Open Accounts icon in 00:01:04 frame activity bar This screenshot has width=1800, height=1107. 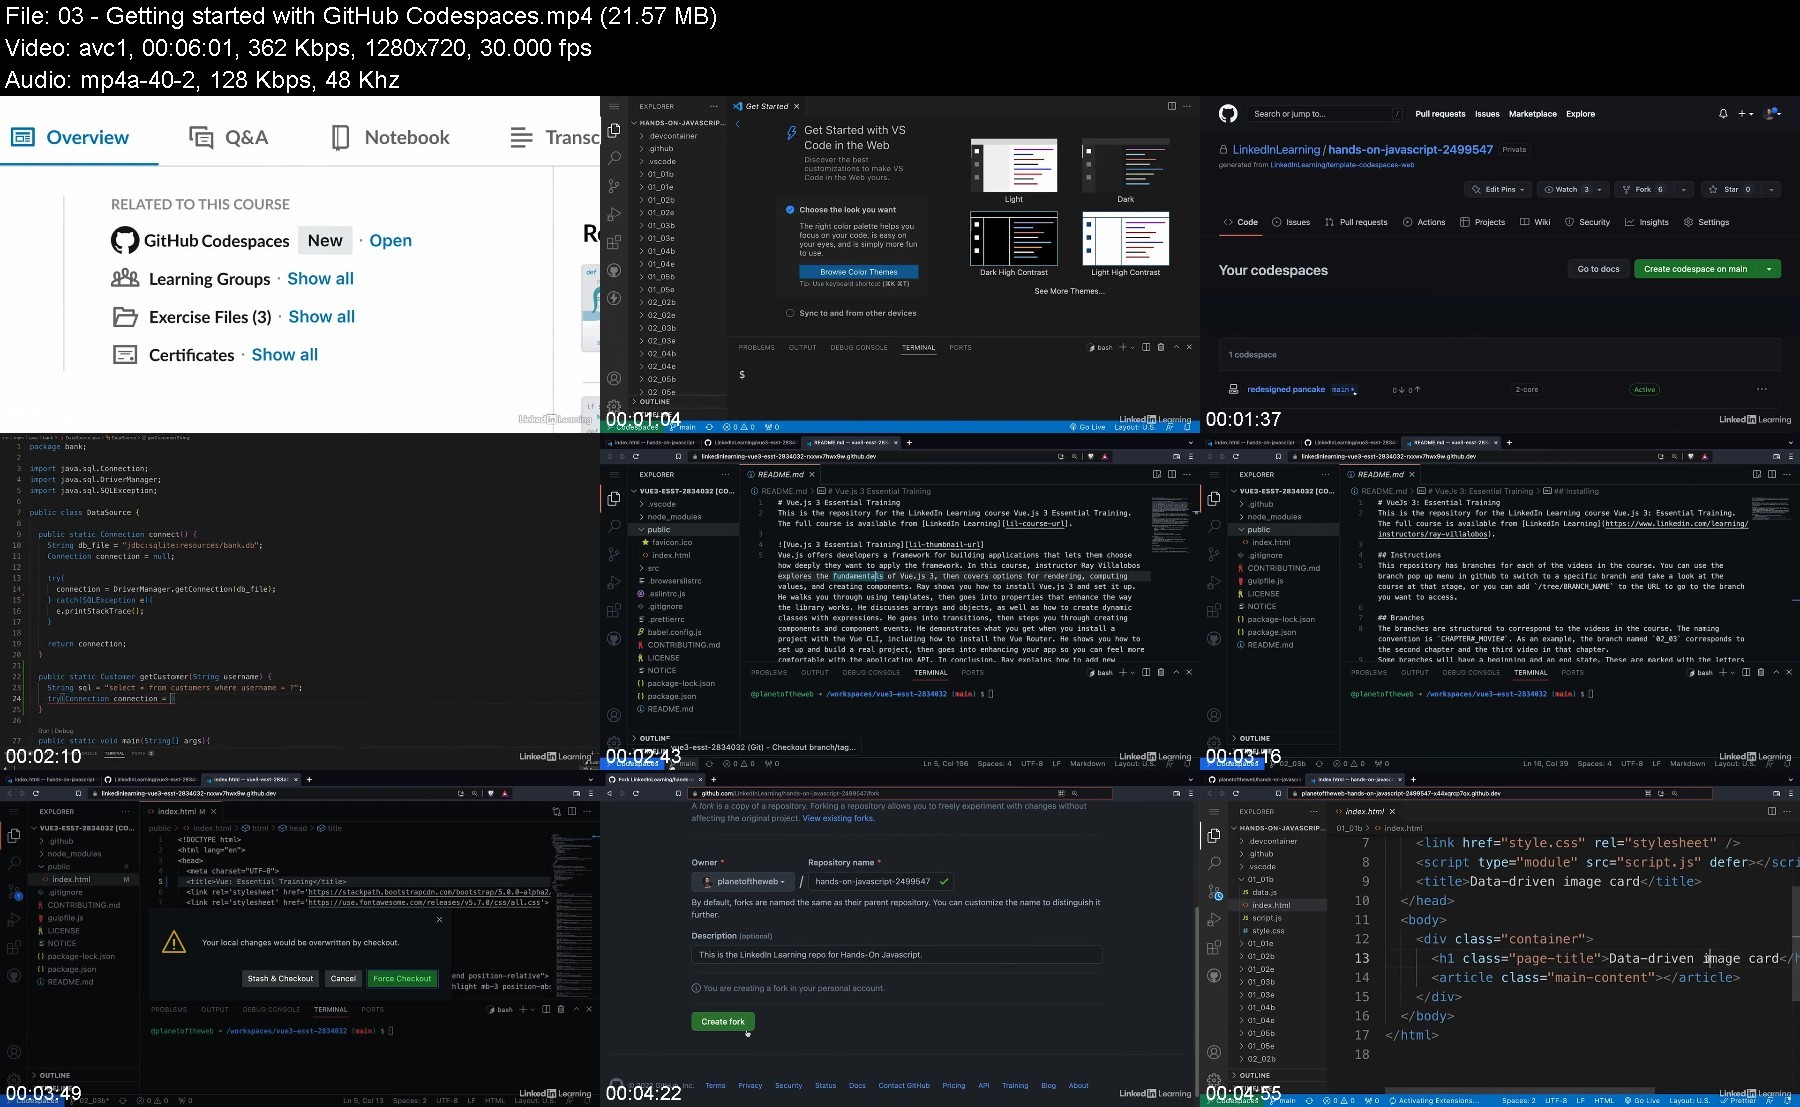coord(614,378)
